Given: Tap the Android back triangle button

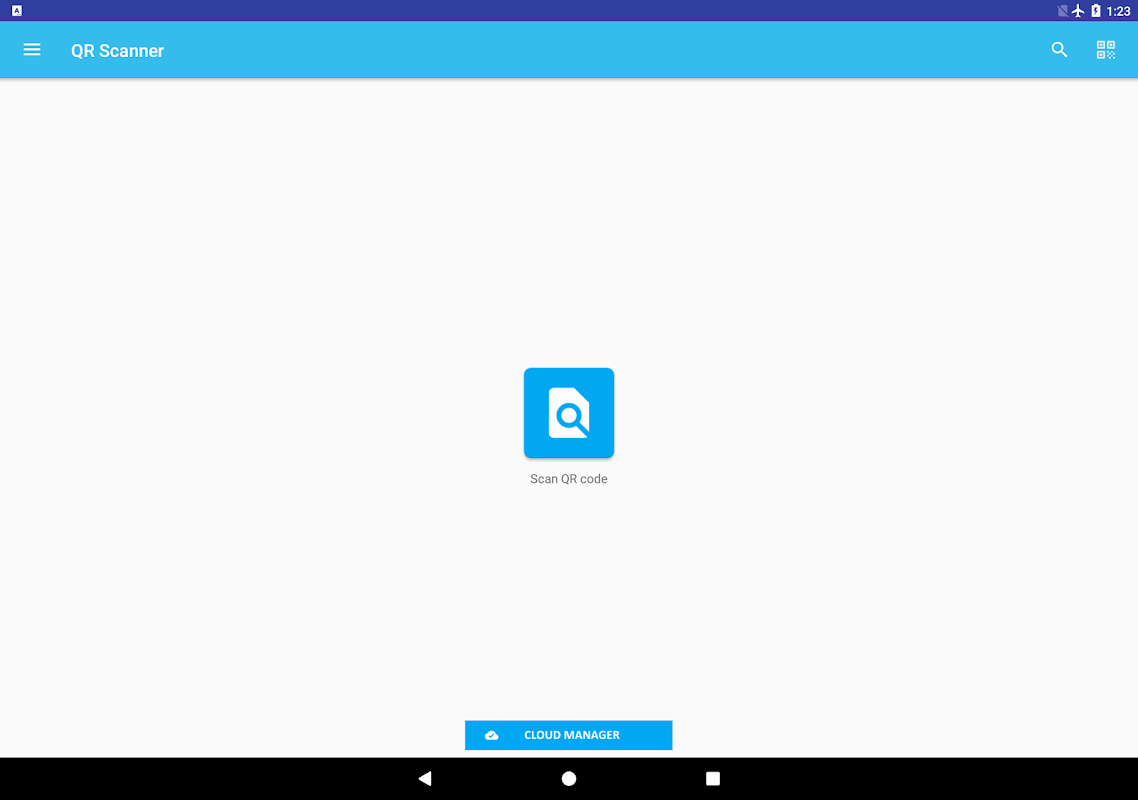Looking at the screenshot, I should click(425, 778).
